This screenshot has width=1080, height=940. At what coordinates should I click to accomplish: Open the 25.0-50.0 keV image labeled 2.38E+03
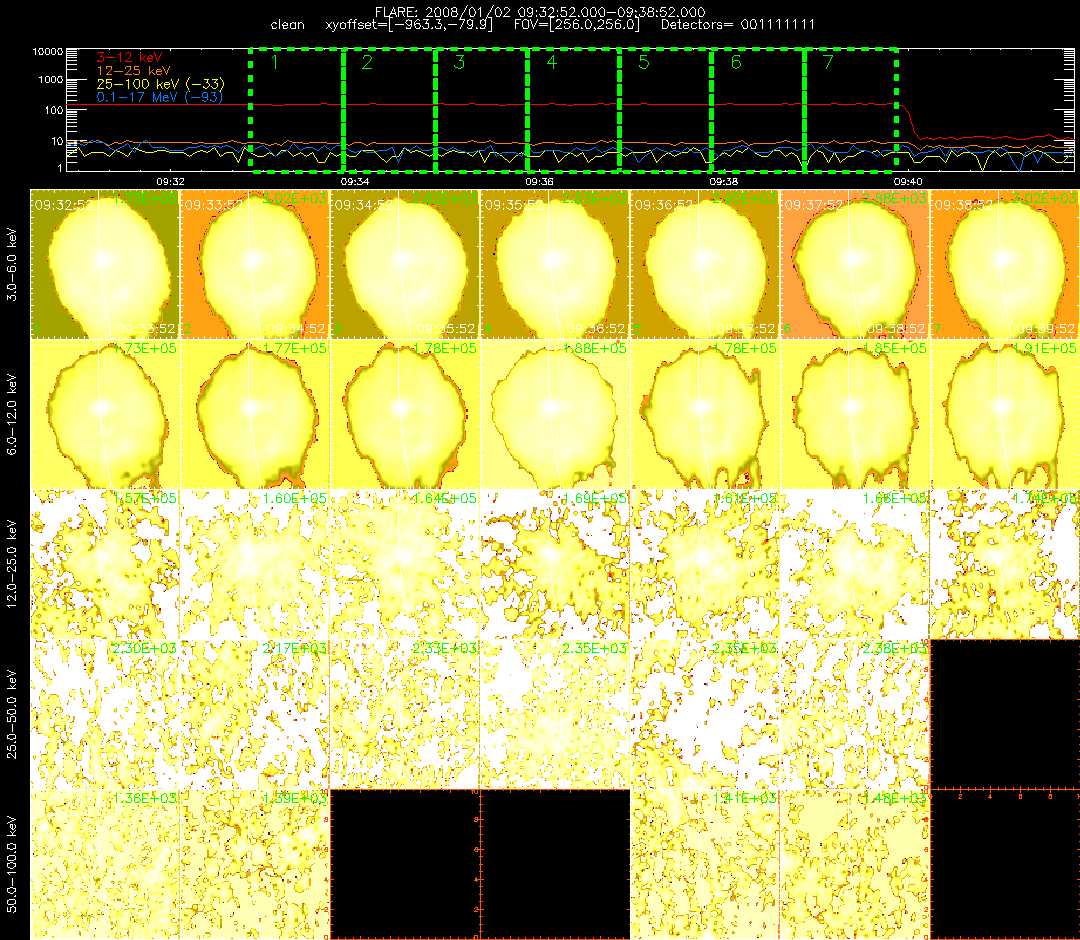point(855,714)
